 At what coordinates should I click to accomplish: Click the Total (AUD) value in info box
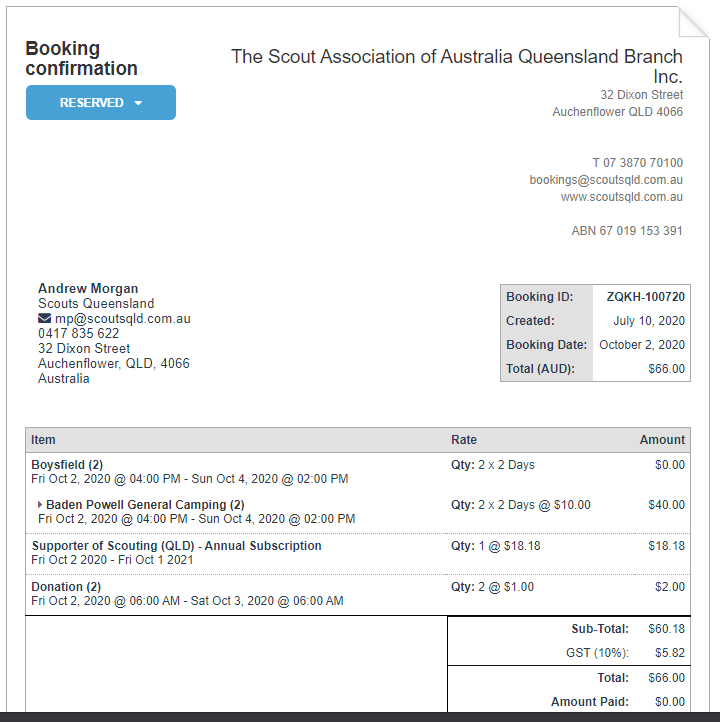click(x=667, y=369)
